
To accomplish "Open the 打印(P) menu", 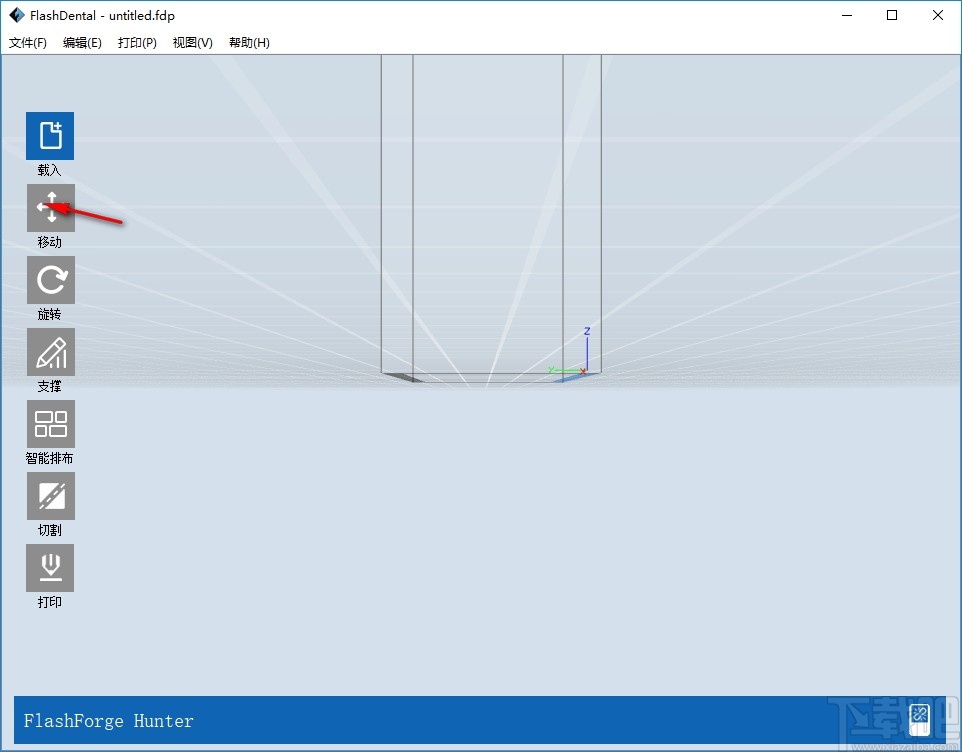I will (x=137, y=43).
